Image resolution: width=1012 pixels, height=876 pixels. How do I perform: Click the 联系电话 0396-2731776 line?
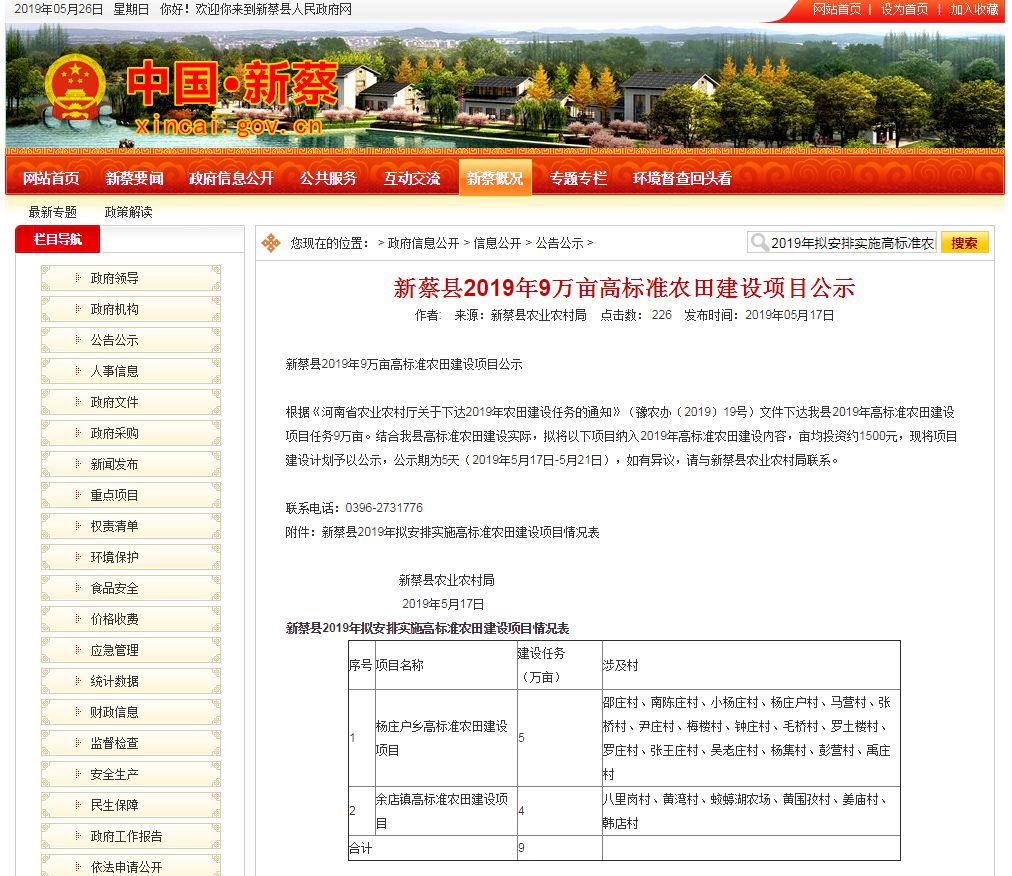[354, 508]
